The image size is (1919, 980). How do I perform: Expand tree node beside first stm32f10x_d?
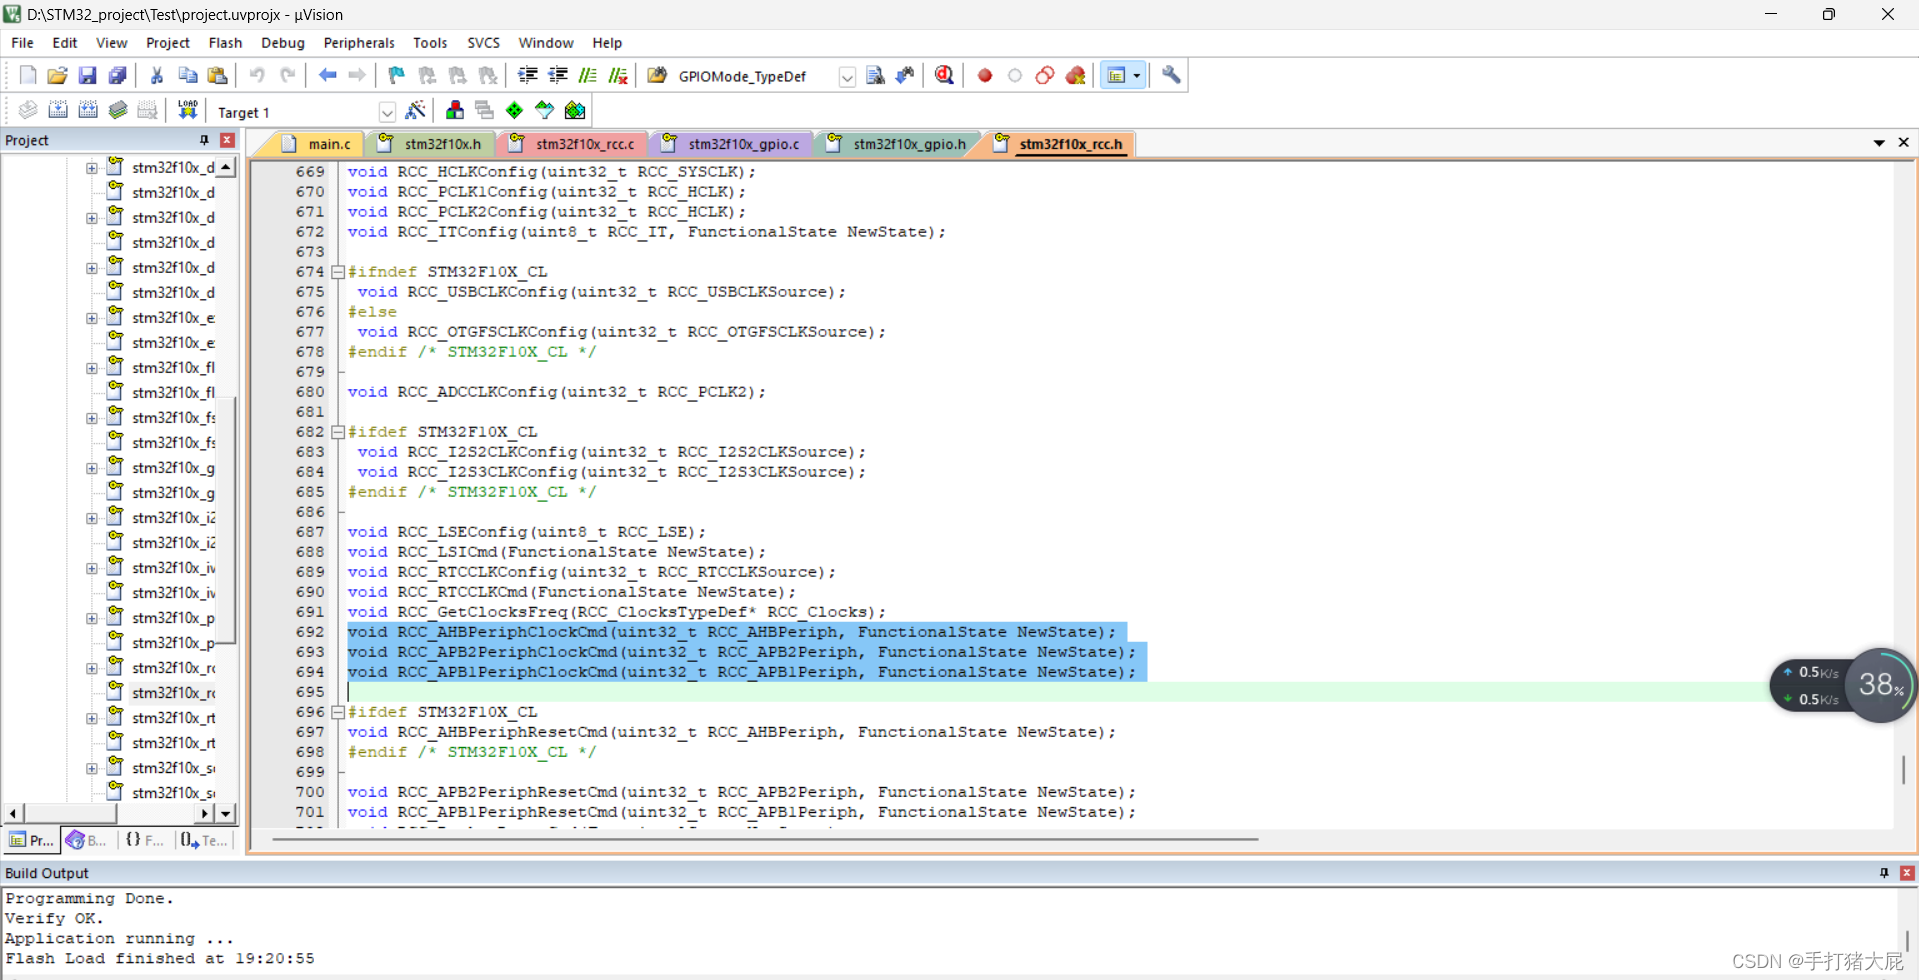(91, 168)
